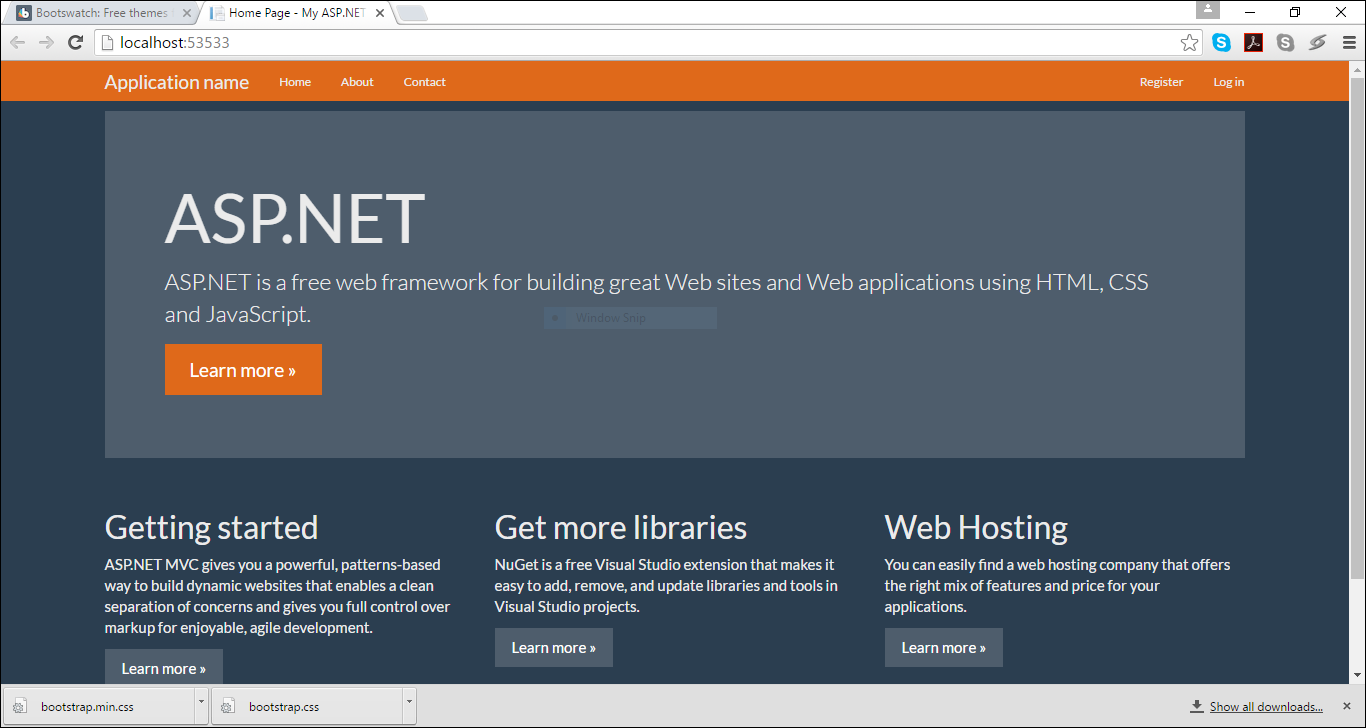Click the orange Learn more button

[x=243, y=370]
